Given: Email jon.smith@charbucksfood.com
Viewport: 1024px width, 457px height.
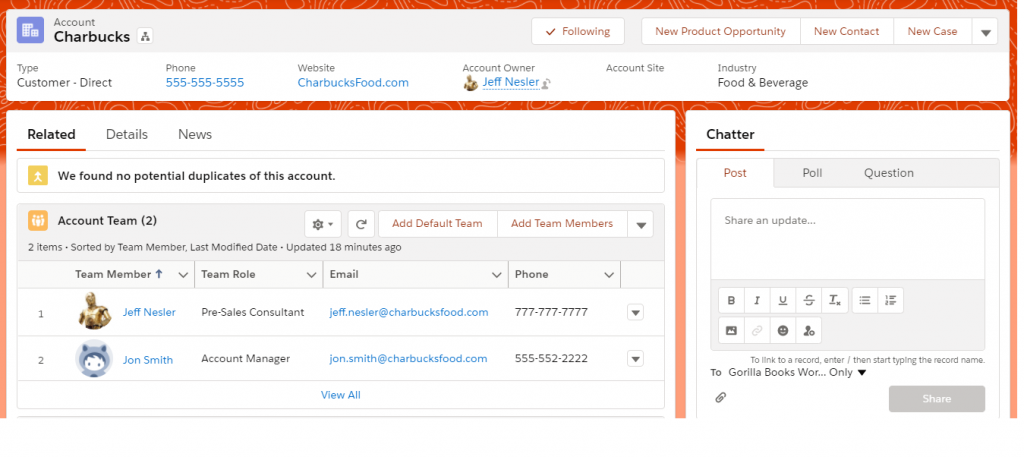Looking at the screenshot, I should tap(408, 358).
